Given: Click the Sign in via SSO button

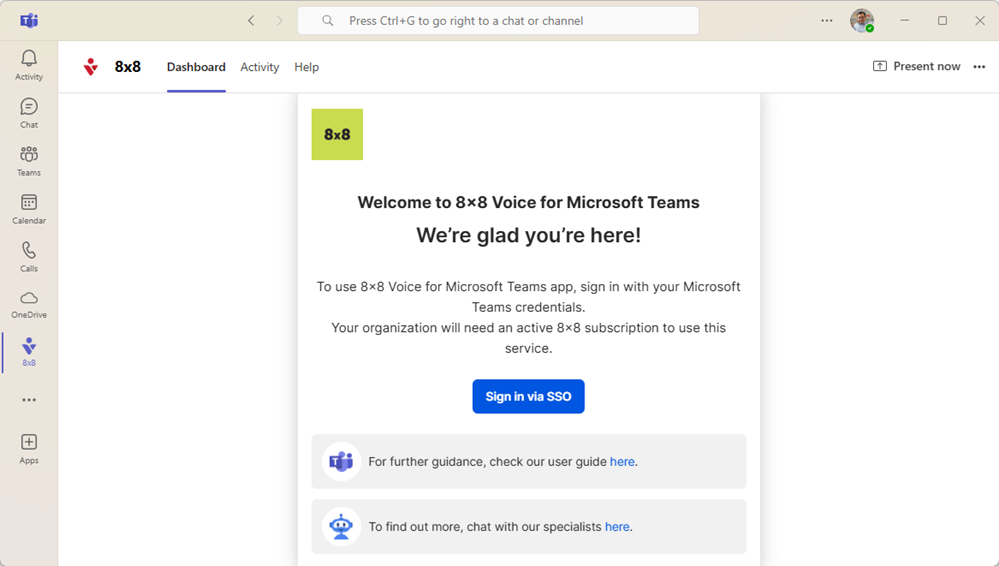Looking at the screenshot, I should 528,396.
